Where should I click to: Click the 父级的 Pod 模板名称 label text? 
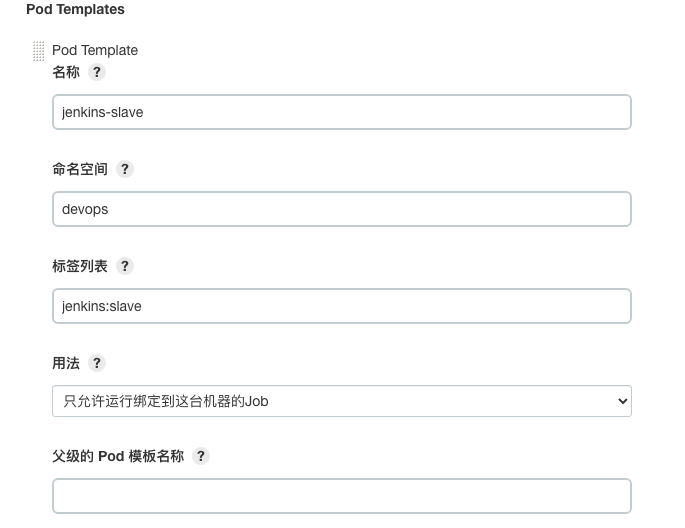tap(118, 456)
